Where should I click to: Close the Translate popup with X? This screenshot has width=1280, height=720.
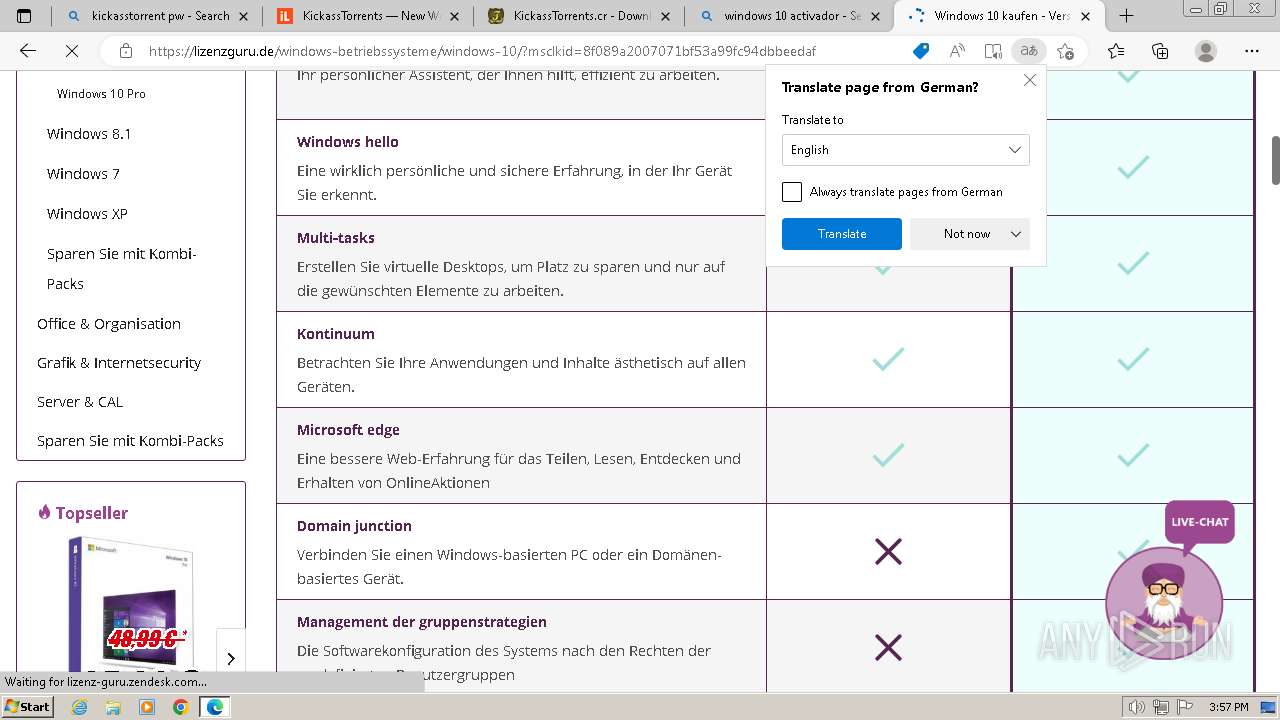tap(1030, 80)
